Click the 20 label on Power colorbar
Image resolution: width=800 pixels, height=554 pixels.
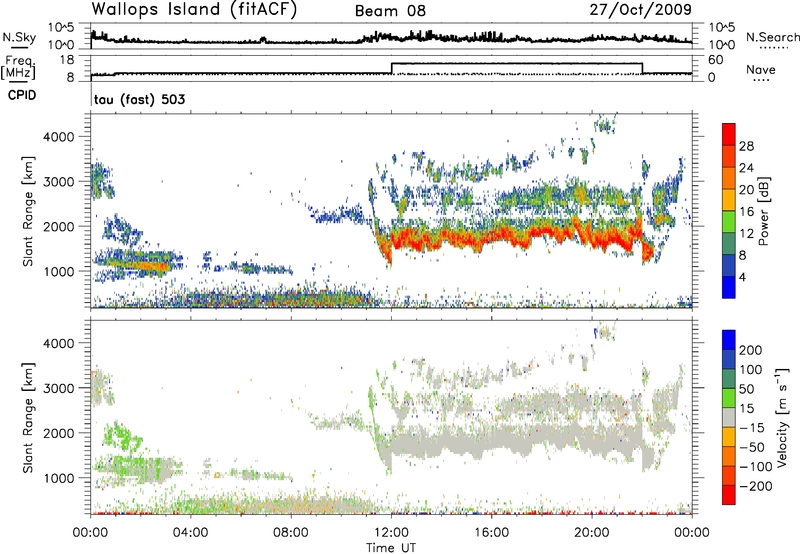[746, 190]
